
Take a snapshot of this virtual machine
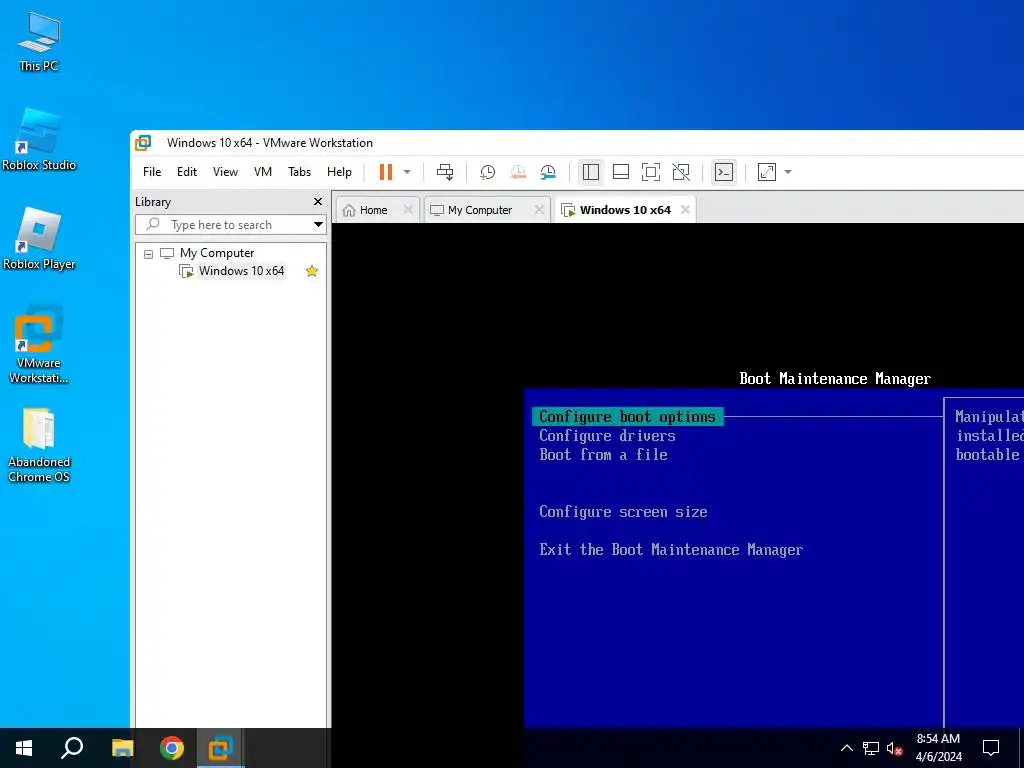point(487,172)
